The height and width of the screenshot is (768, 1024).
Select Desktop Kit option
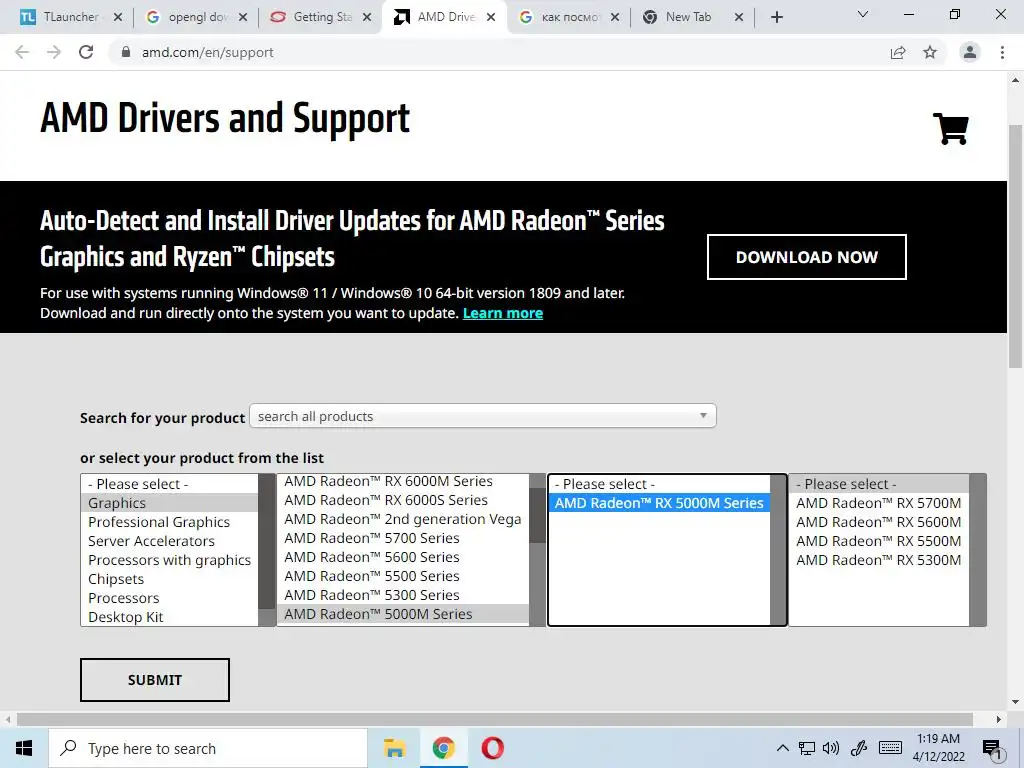tap(169, 616)
